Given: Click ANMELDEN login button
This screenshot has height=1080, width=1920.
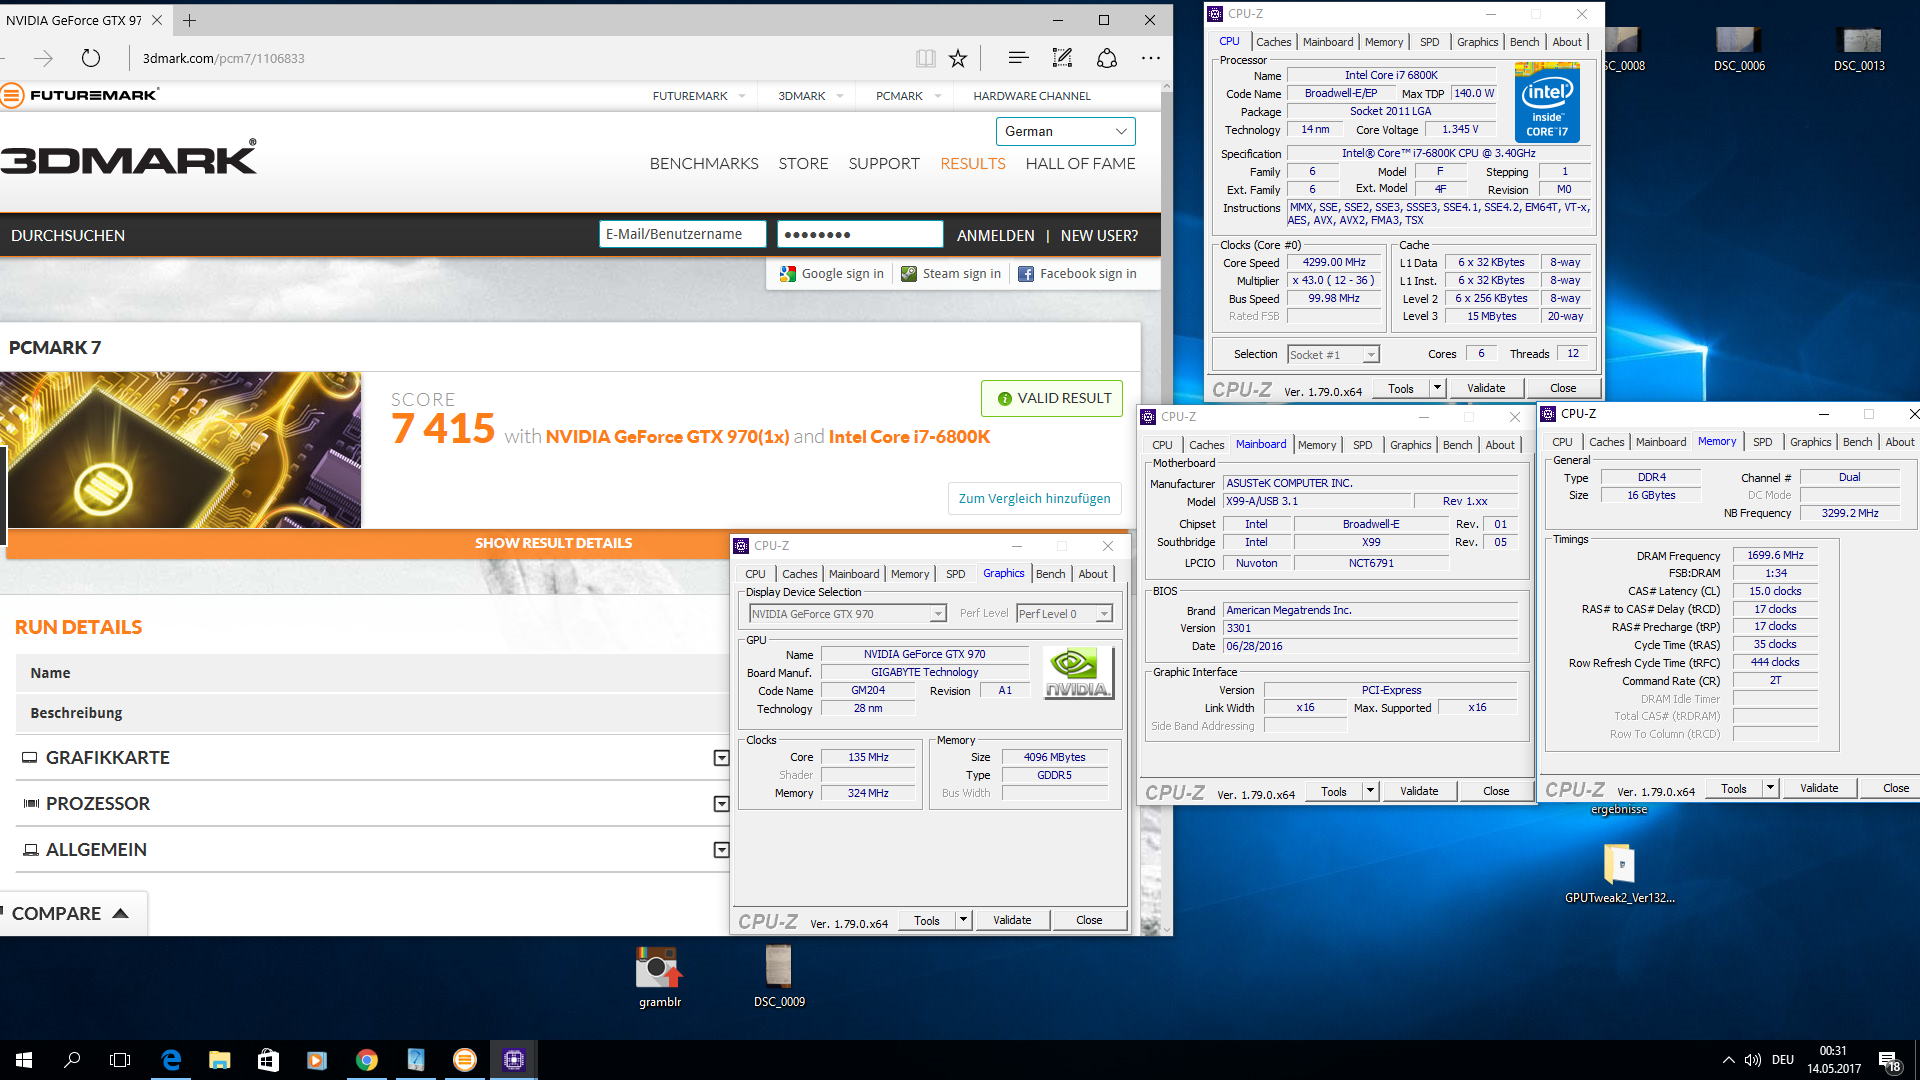Looking at the screenshot, I should coord(995,235).
